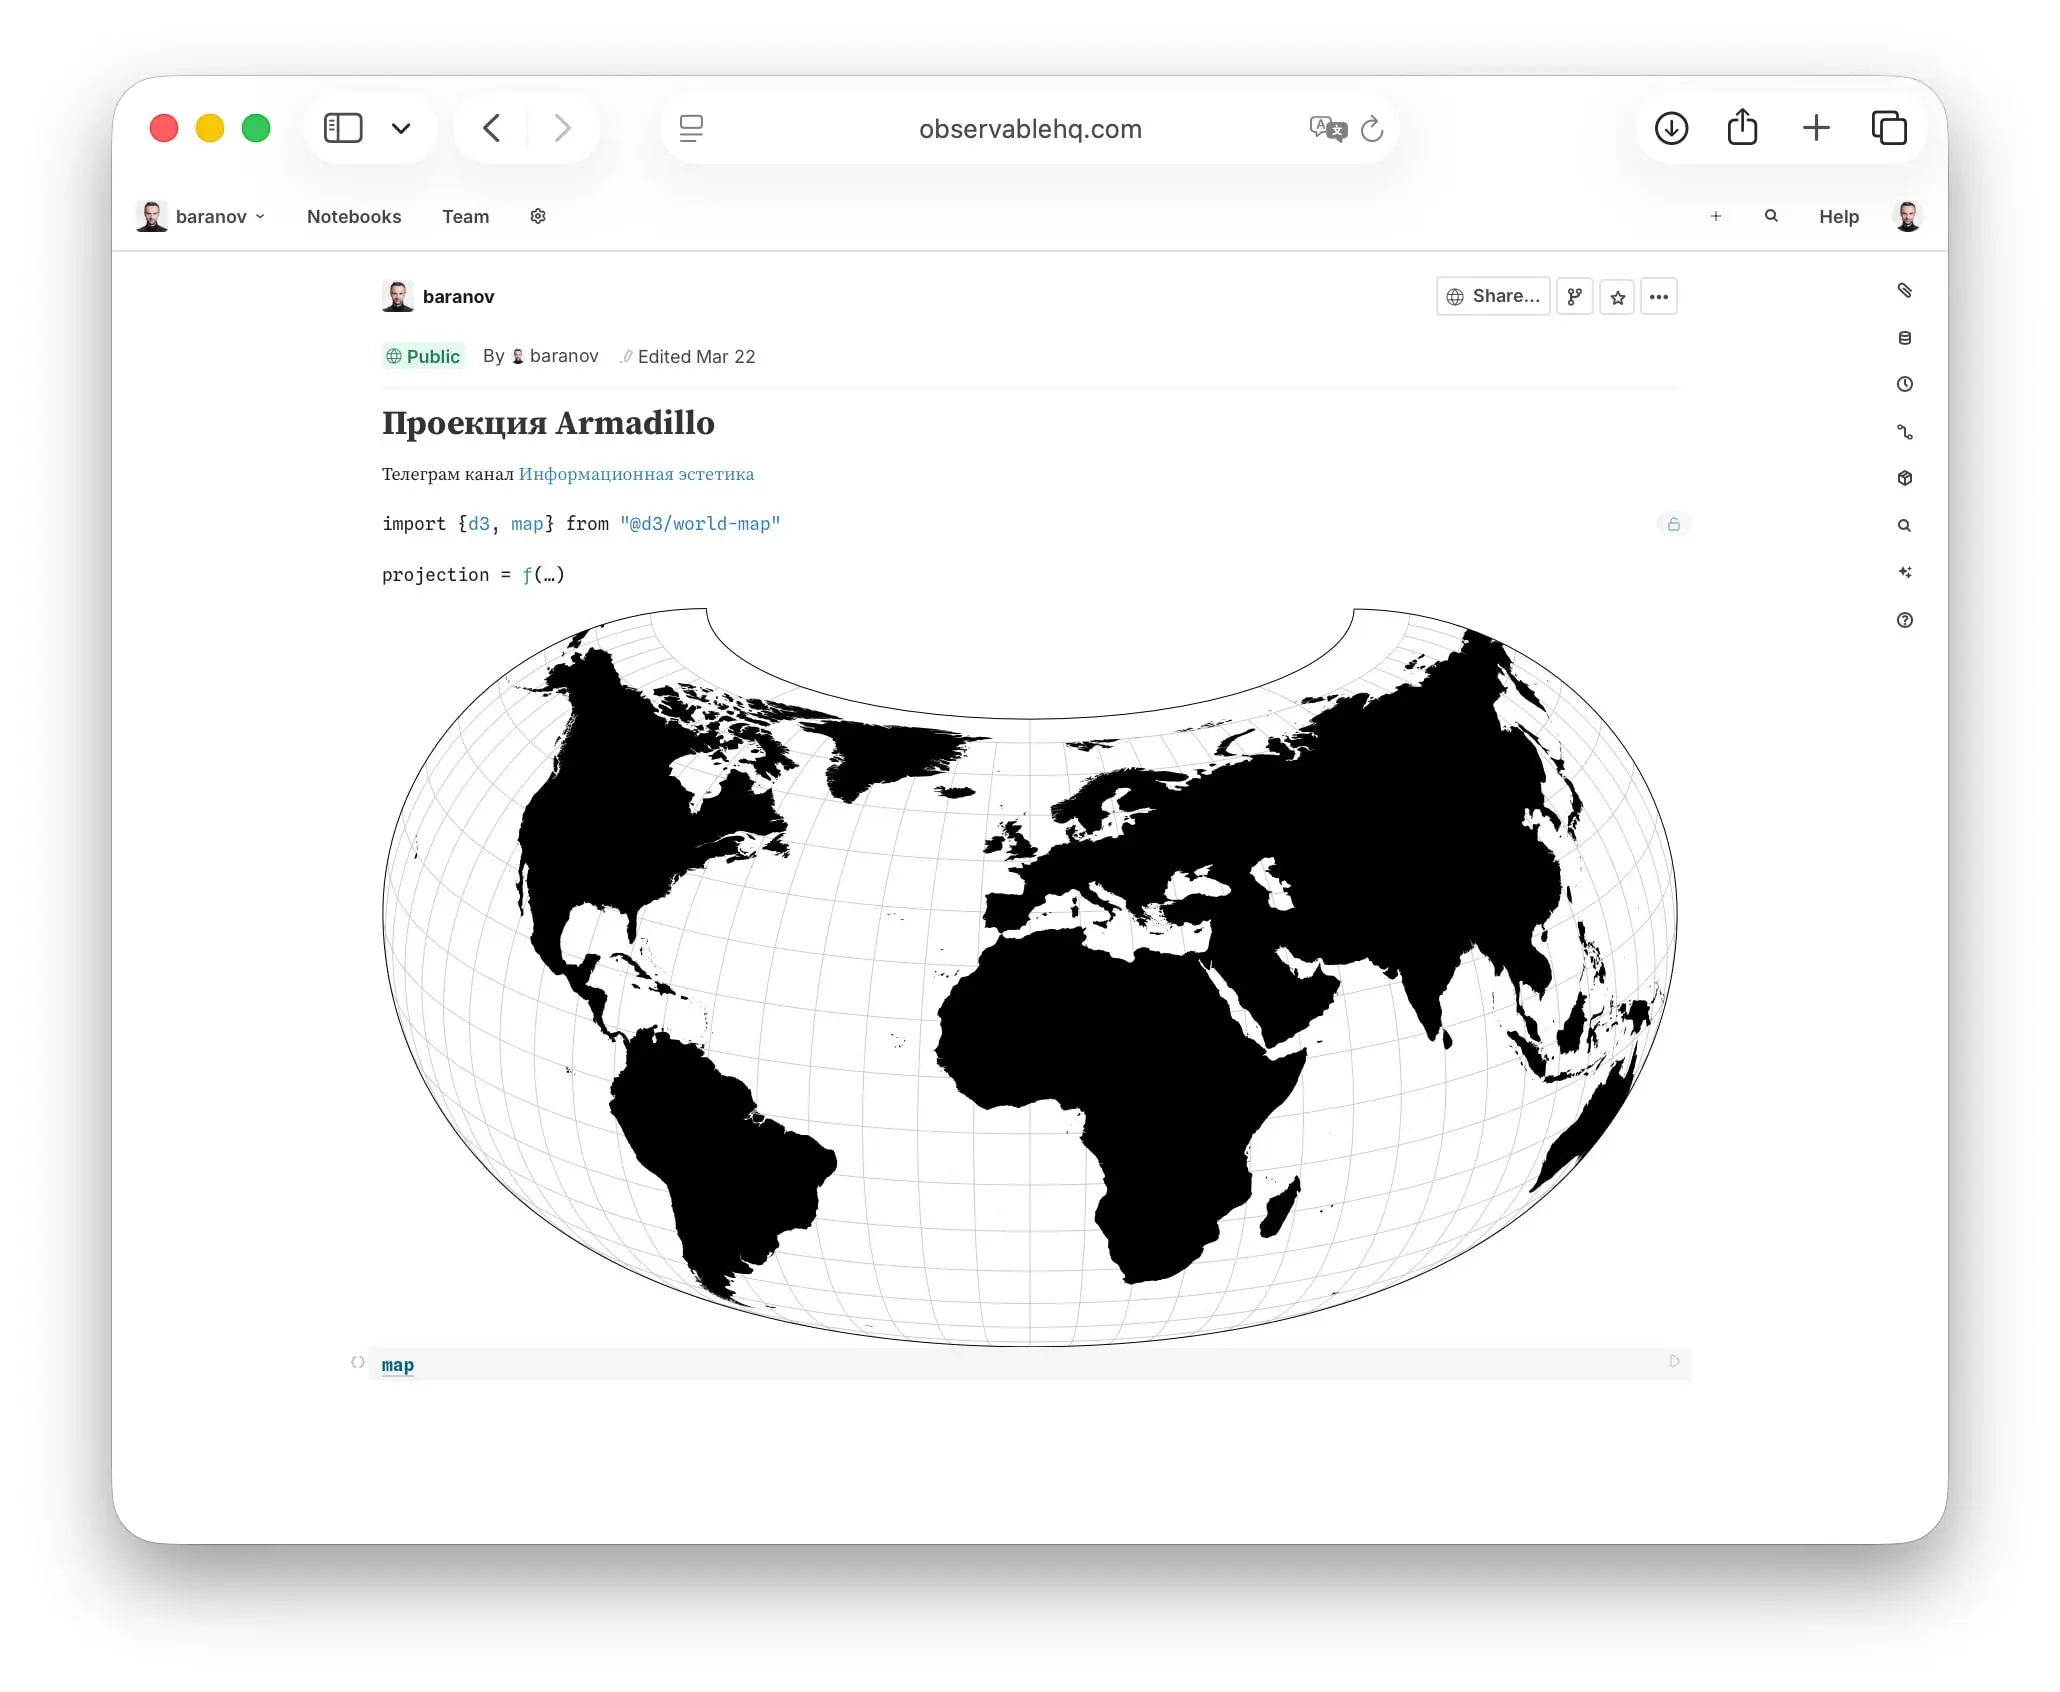2060x1692 pixels.
Task: Open the databases pane
Action: tap(1905, 338)
